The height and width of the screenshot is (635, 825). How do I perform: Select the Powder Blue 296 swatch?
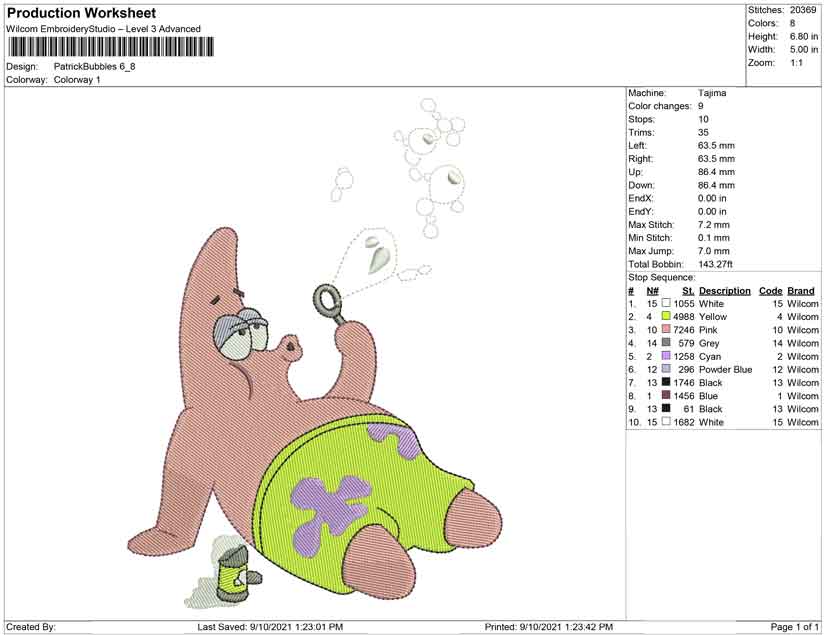[x=665, y=369]
